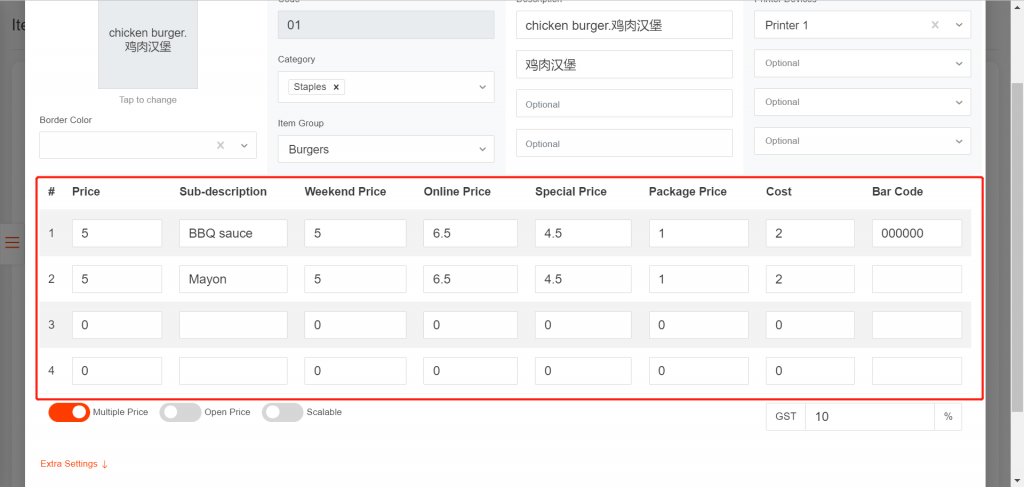The image size is (1024, 487).
Task: Clear the Border Color selection
Action: [x=220, y=146]
